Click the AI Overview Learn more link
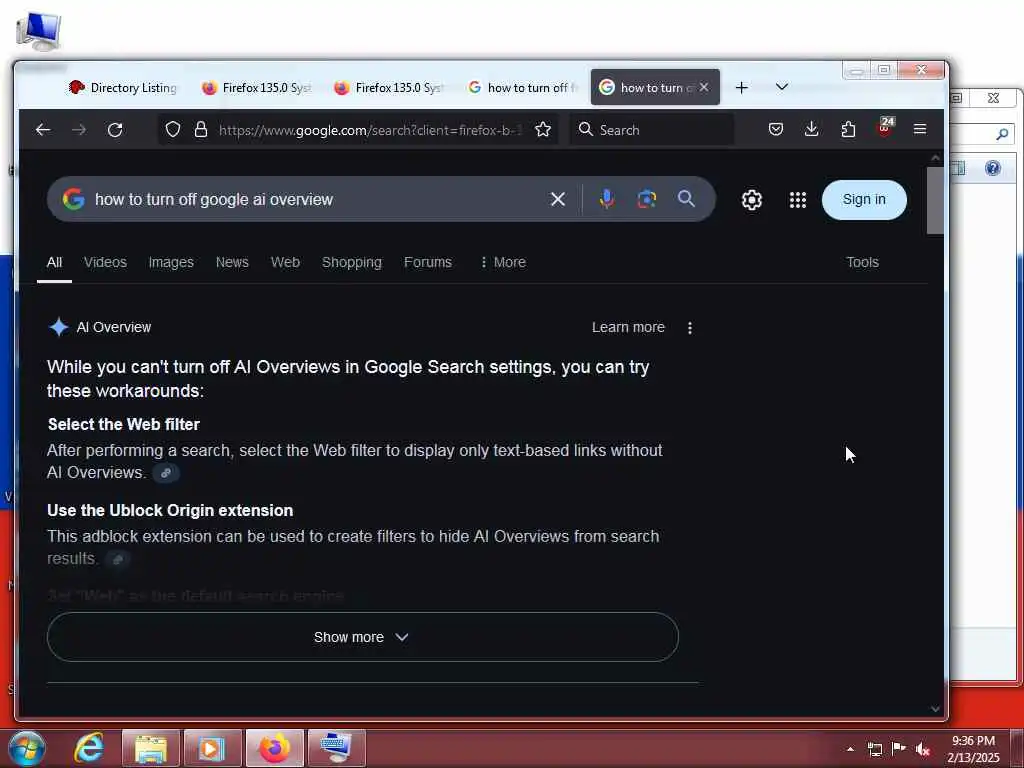 (x=628, y=327)
